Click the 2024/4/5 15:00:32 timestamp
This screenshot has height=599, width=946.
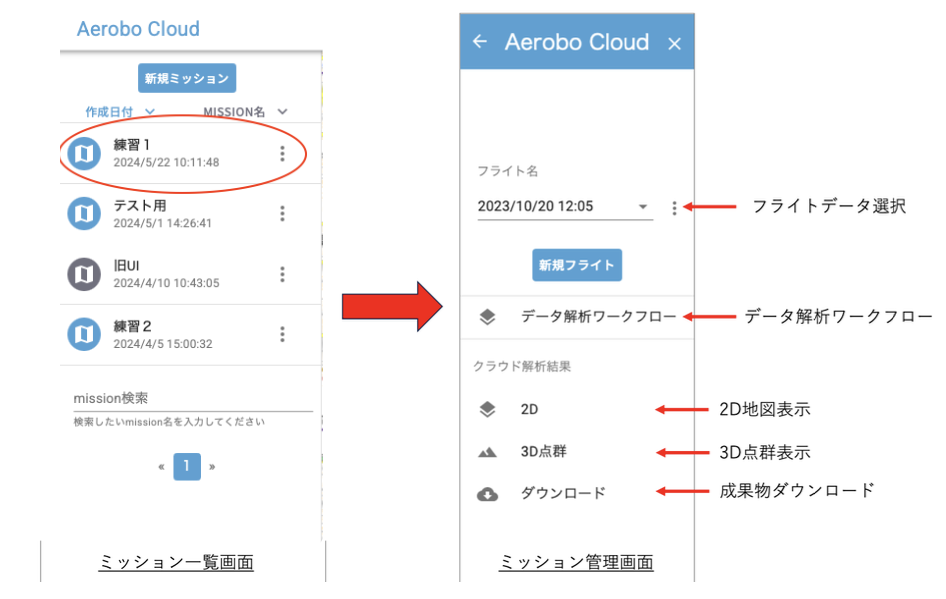coord(163,344)
